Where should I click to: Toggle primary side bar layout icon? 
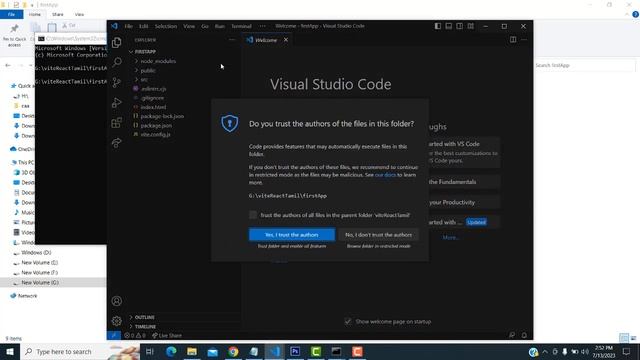click(x=438, y=26)
